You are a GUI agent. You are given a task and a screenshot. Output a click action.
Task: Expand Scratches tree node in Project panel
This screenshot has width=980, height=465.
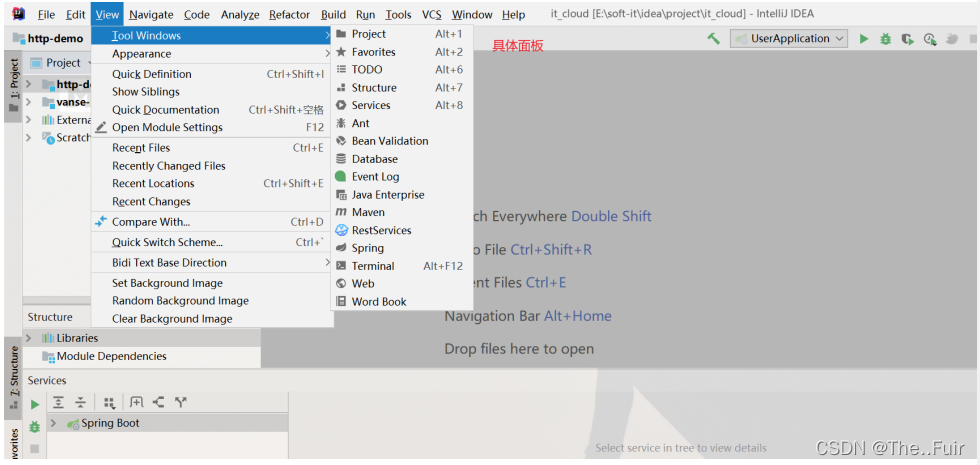(x=29, y=138)
